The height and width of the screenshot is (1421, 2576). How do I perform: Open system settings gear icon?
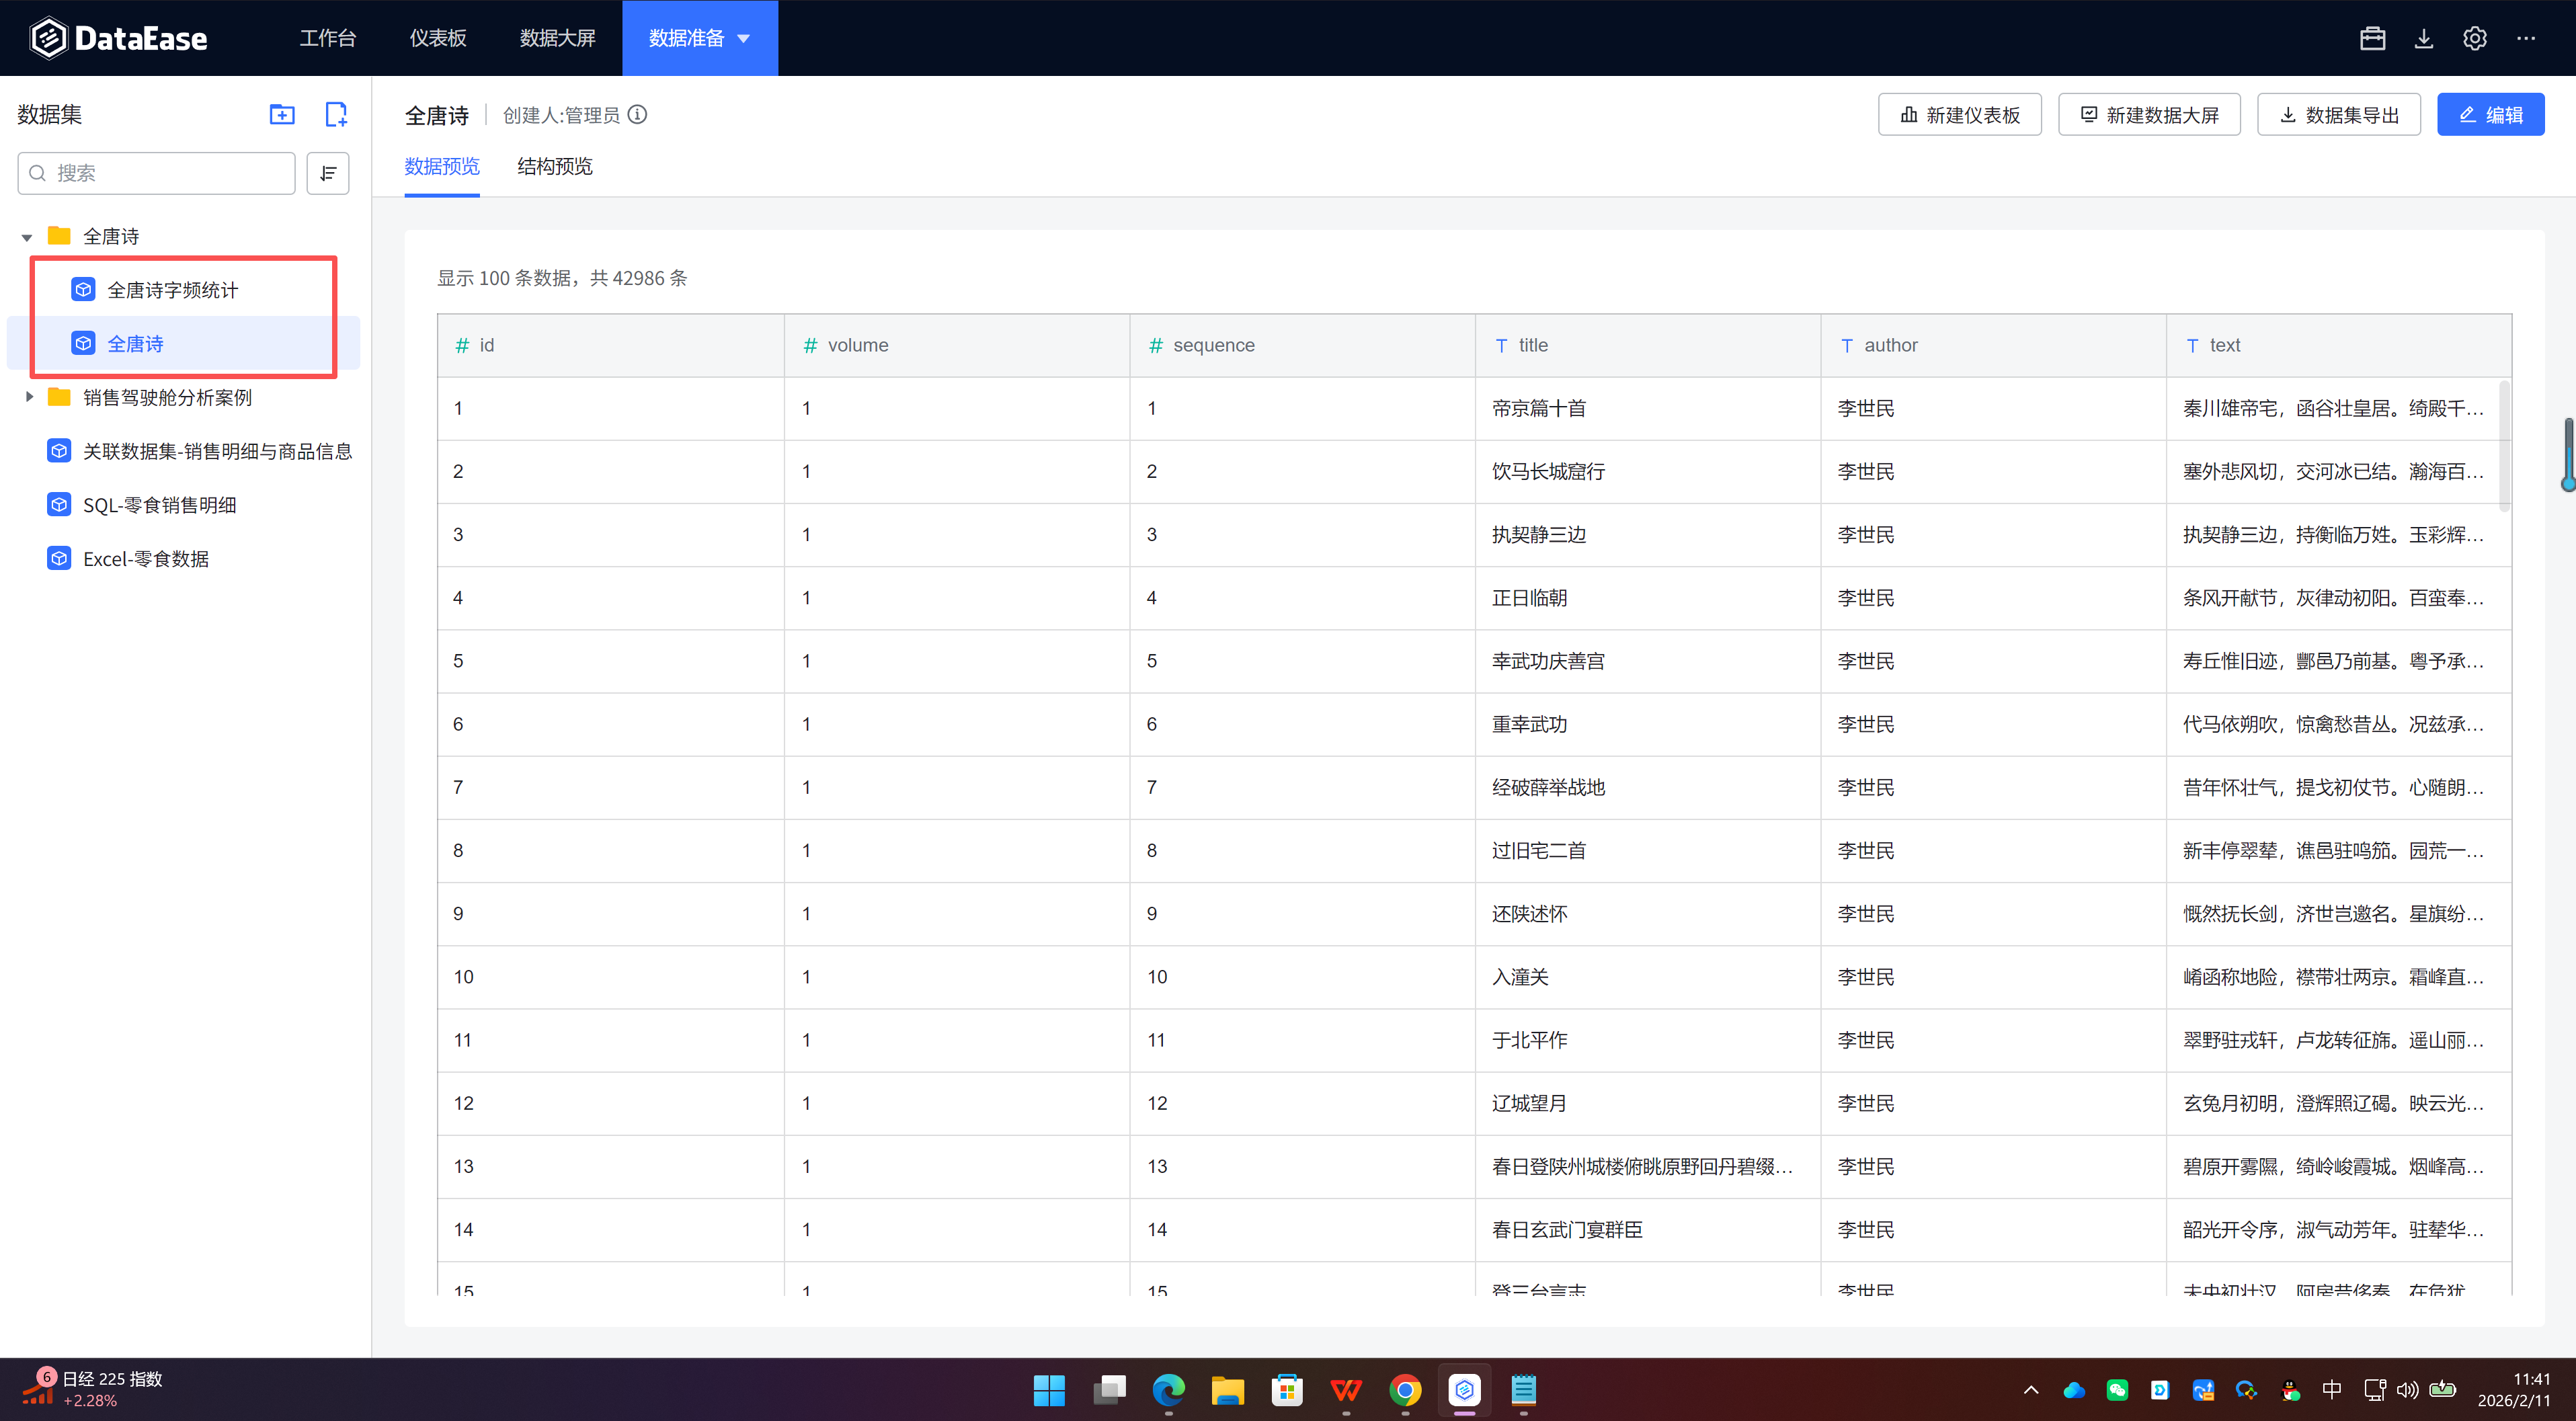pos(2474,38)
